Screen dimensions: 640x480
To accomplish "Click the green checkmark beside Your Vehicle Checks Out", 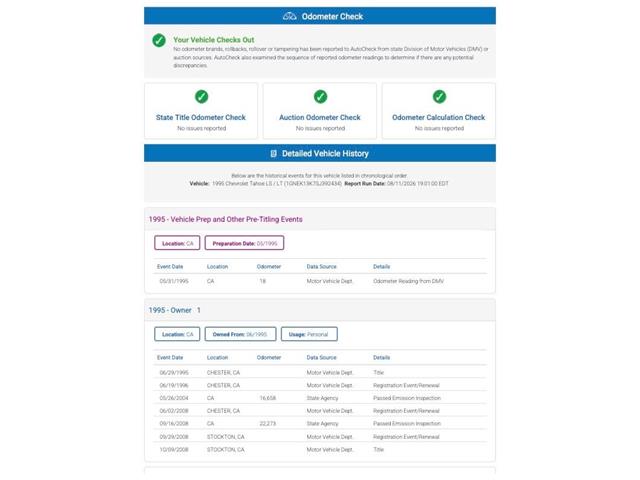I will click(x=159, y=40).
